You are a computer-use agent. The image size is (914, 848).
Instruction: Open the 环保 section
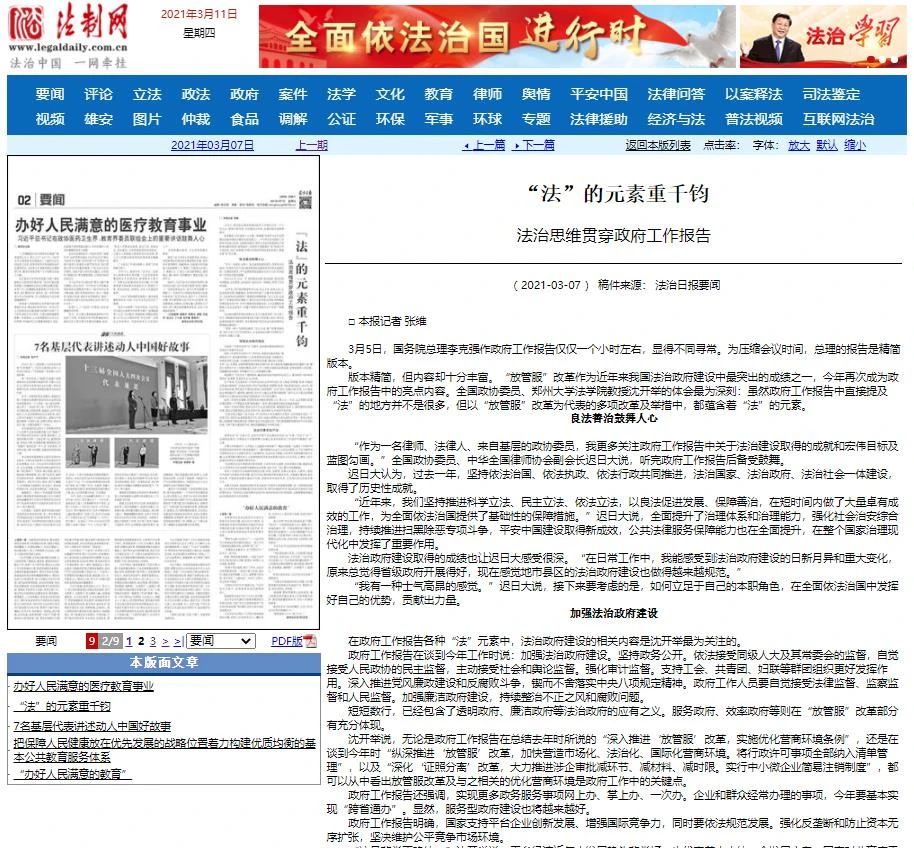click(x=390, y=119)
